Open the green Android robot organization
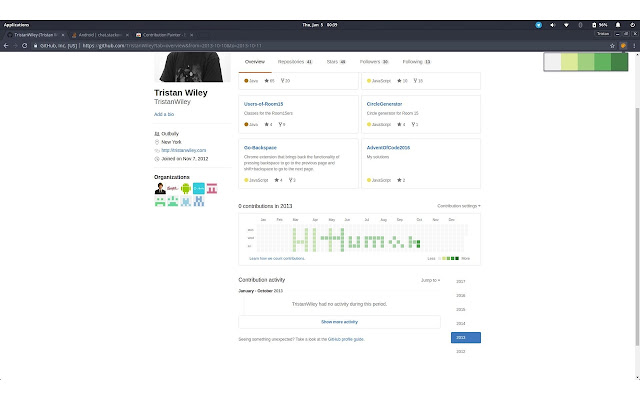This screenshot has width=640, height=400. point(186,188)
